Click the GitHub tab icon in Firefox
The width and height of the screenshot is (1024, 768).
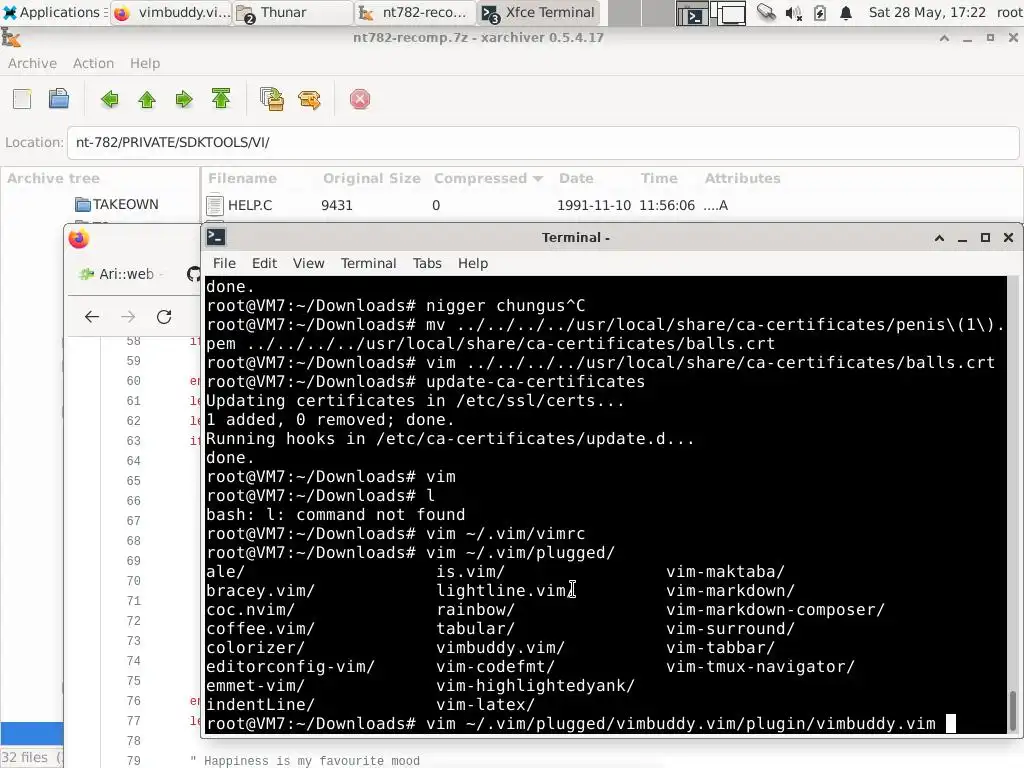(193, 274)
